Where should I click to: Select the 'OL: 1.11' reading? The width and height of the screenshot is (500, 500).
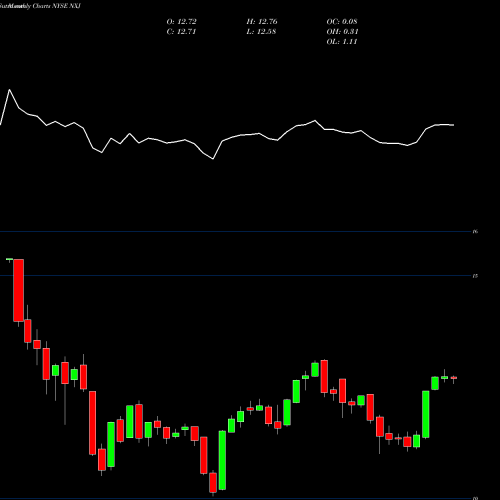tap(342, 42)
